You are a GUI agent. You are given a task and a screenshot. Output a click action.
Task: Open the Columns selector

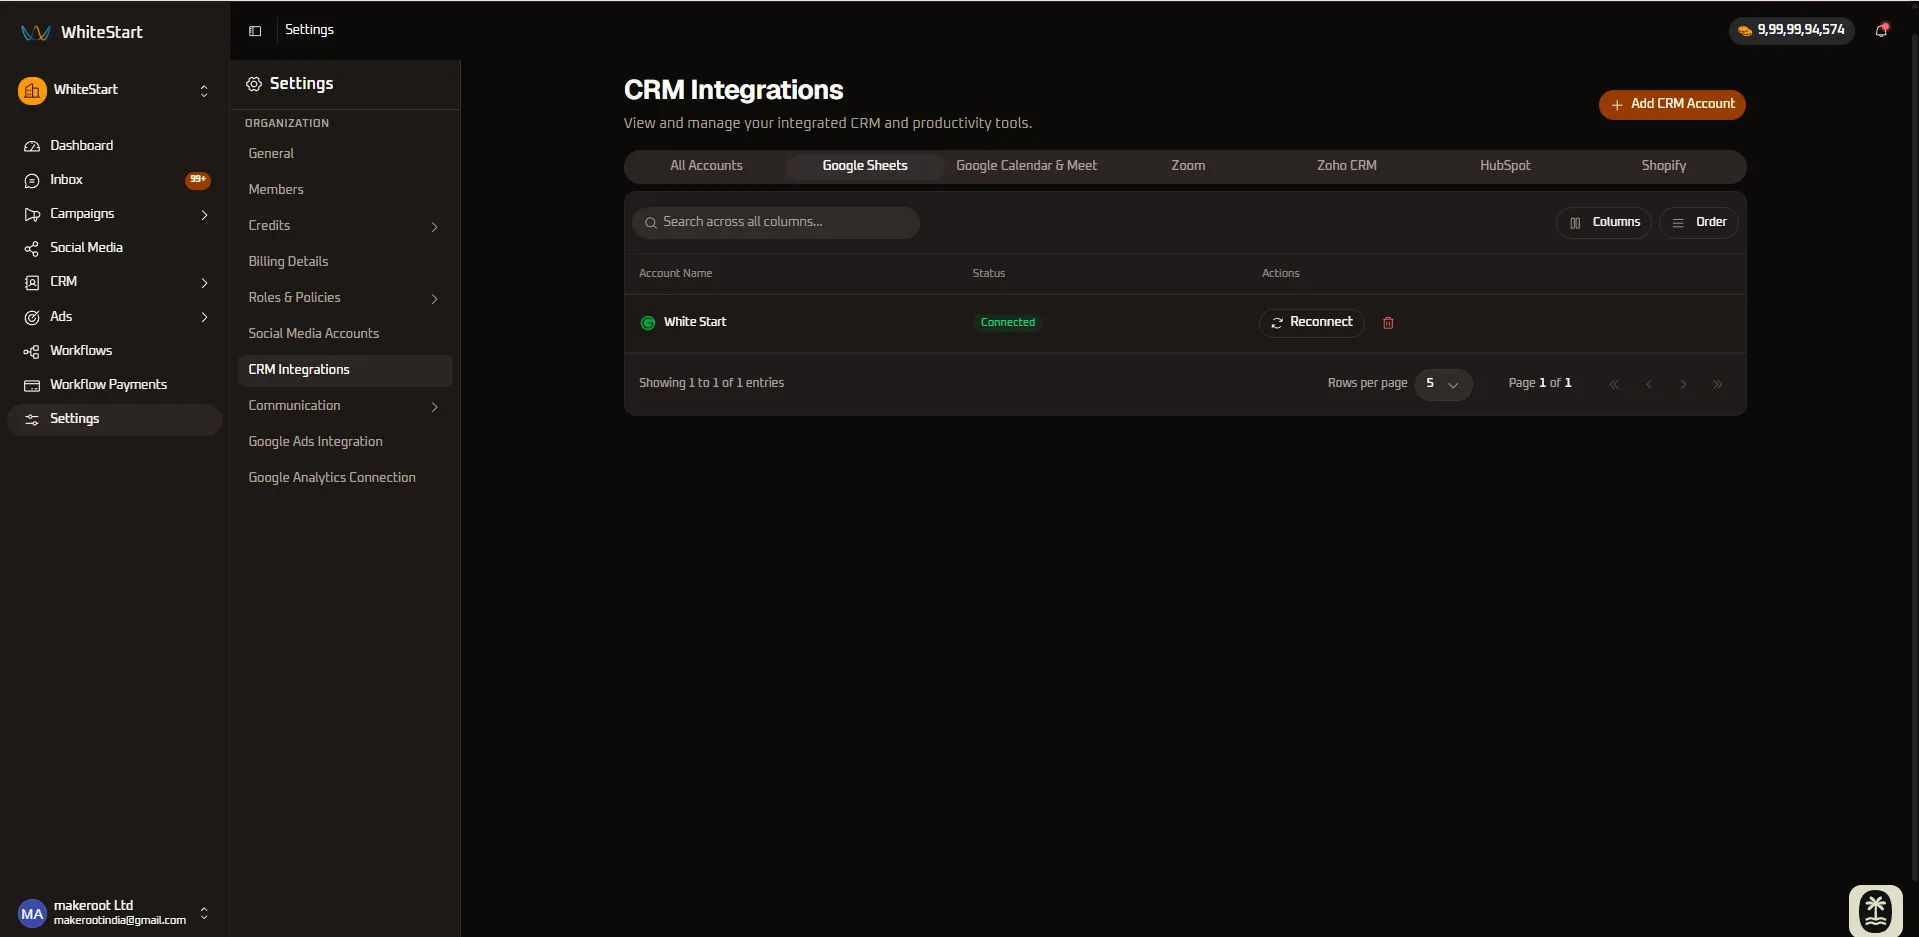coord(1603,223)
